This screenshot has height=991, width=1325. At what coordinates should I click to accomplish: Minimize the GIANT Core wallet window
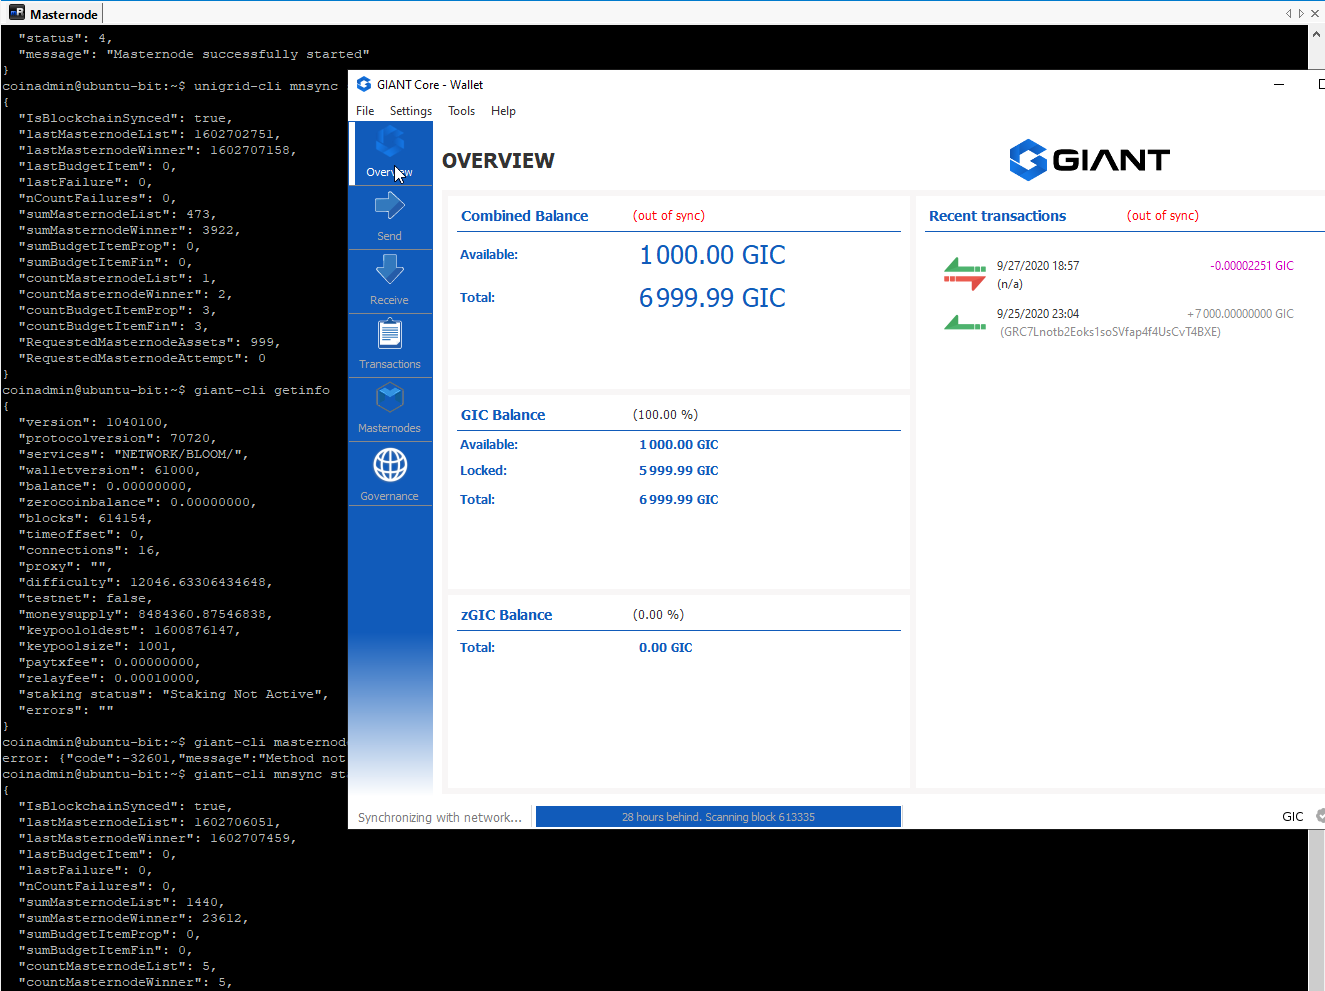[x=1279, y=85]
